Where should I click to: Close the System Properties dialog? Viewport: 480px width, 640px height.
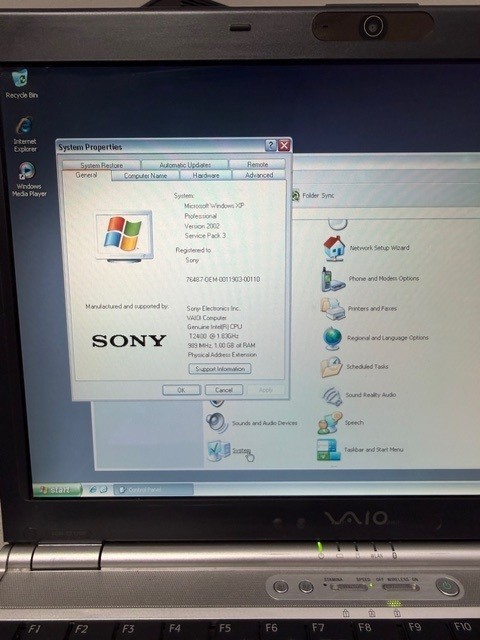284,145
